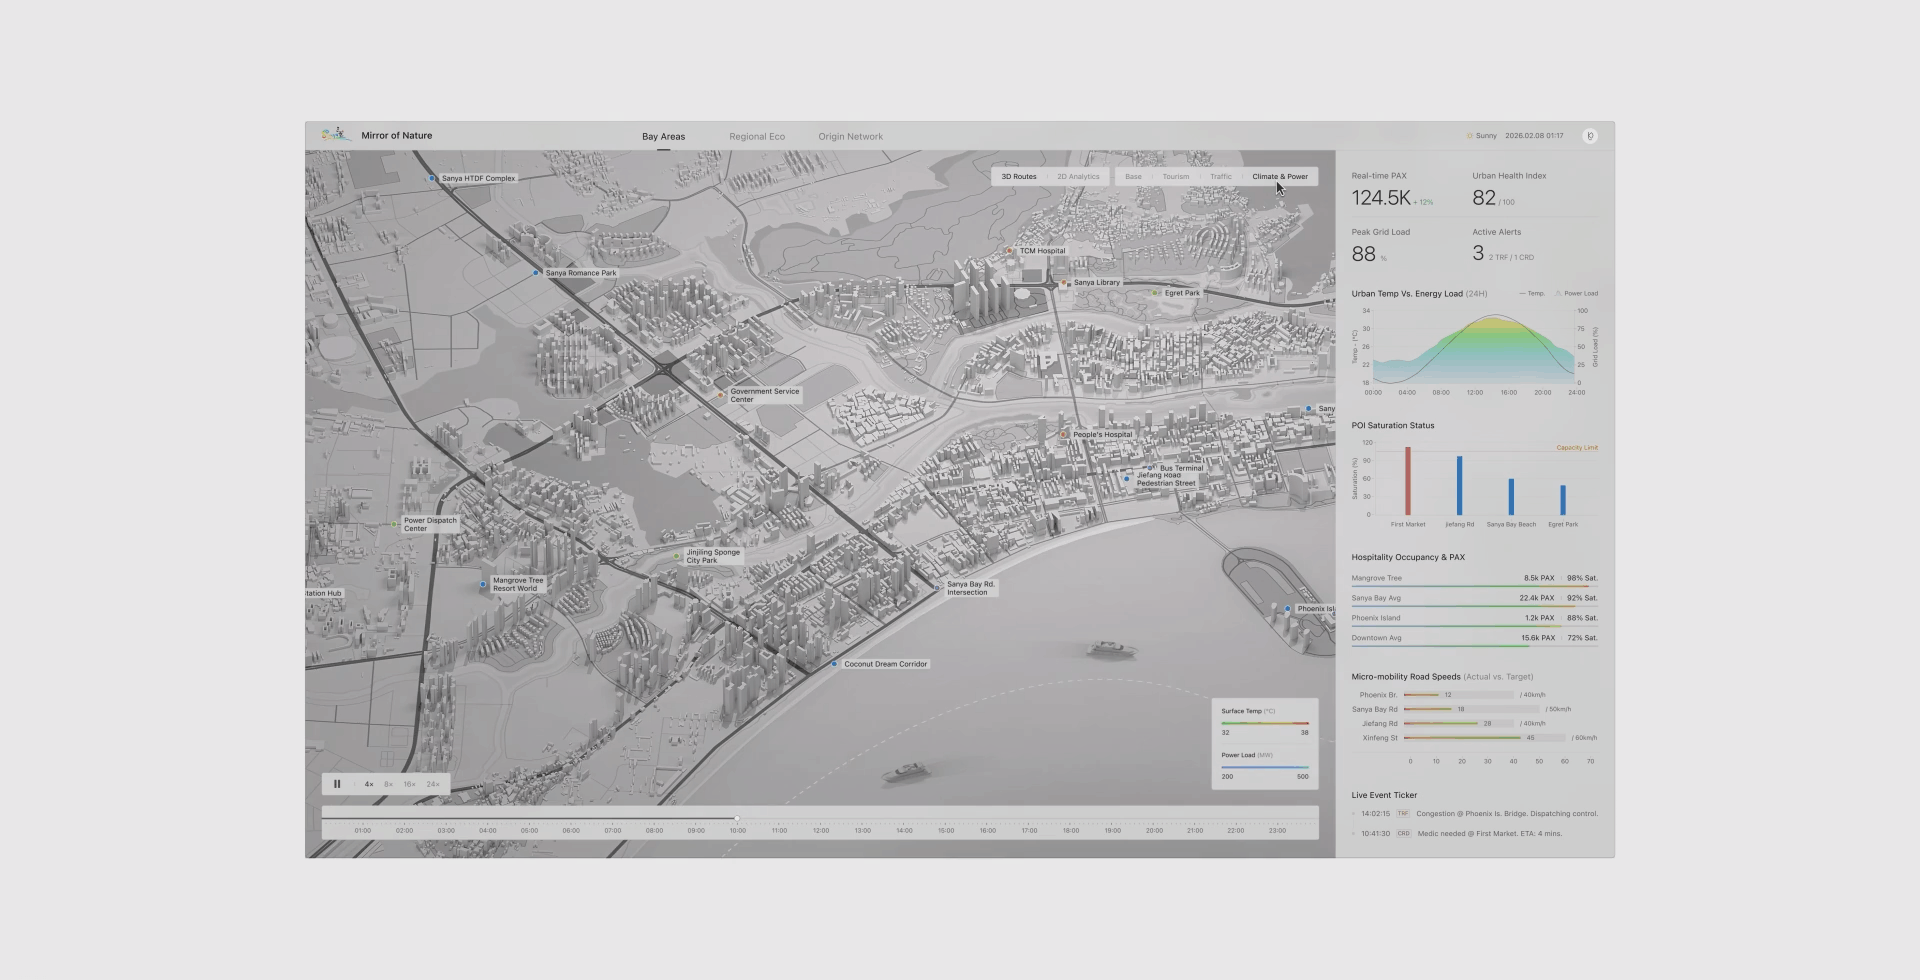Click the Power Load gradient bar
1920x980 pixels.
1265,767
